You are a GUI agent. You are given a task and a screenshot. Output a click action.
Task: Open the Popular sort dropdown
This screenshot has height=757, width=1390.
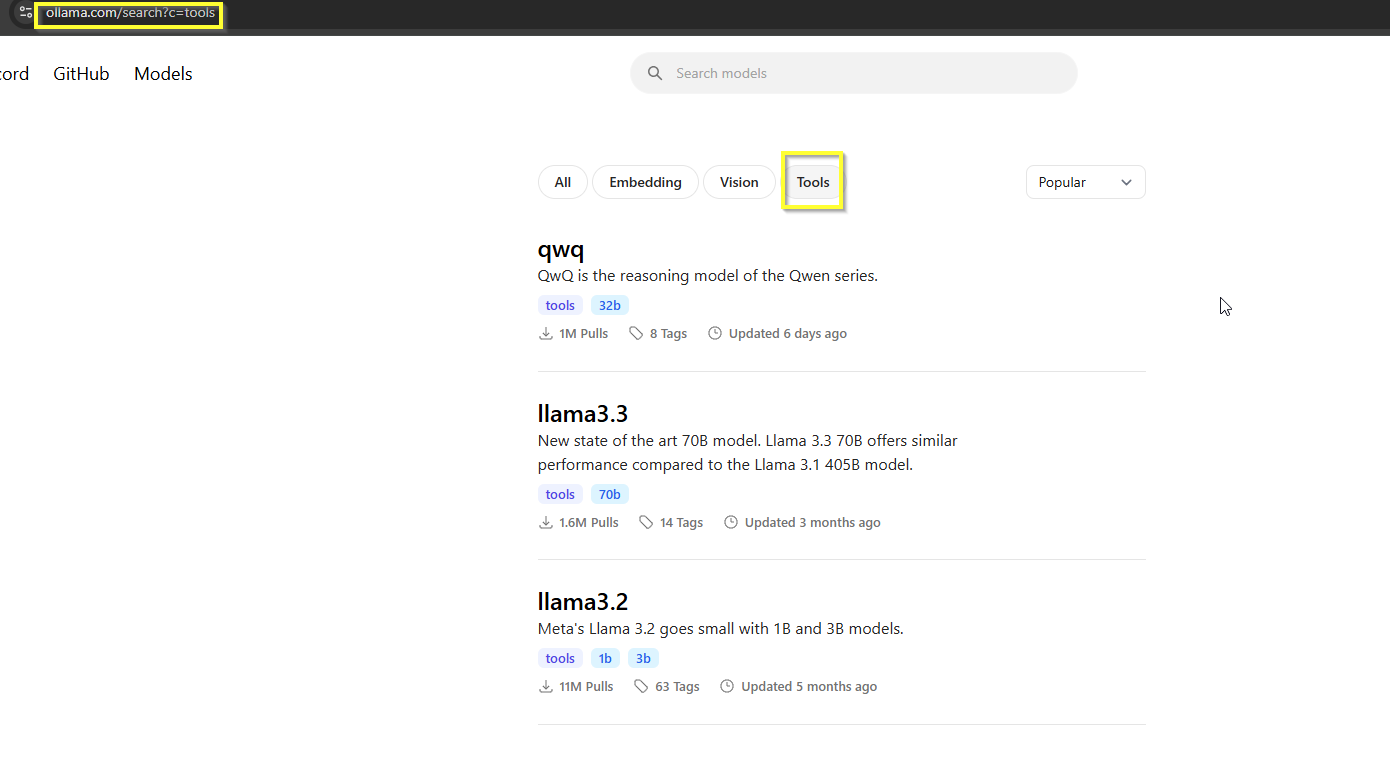coord(1085,182)
